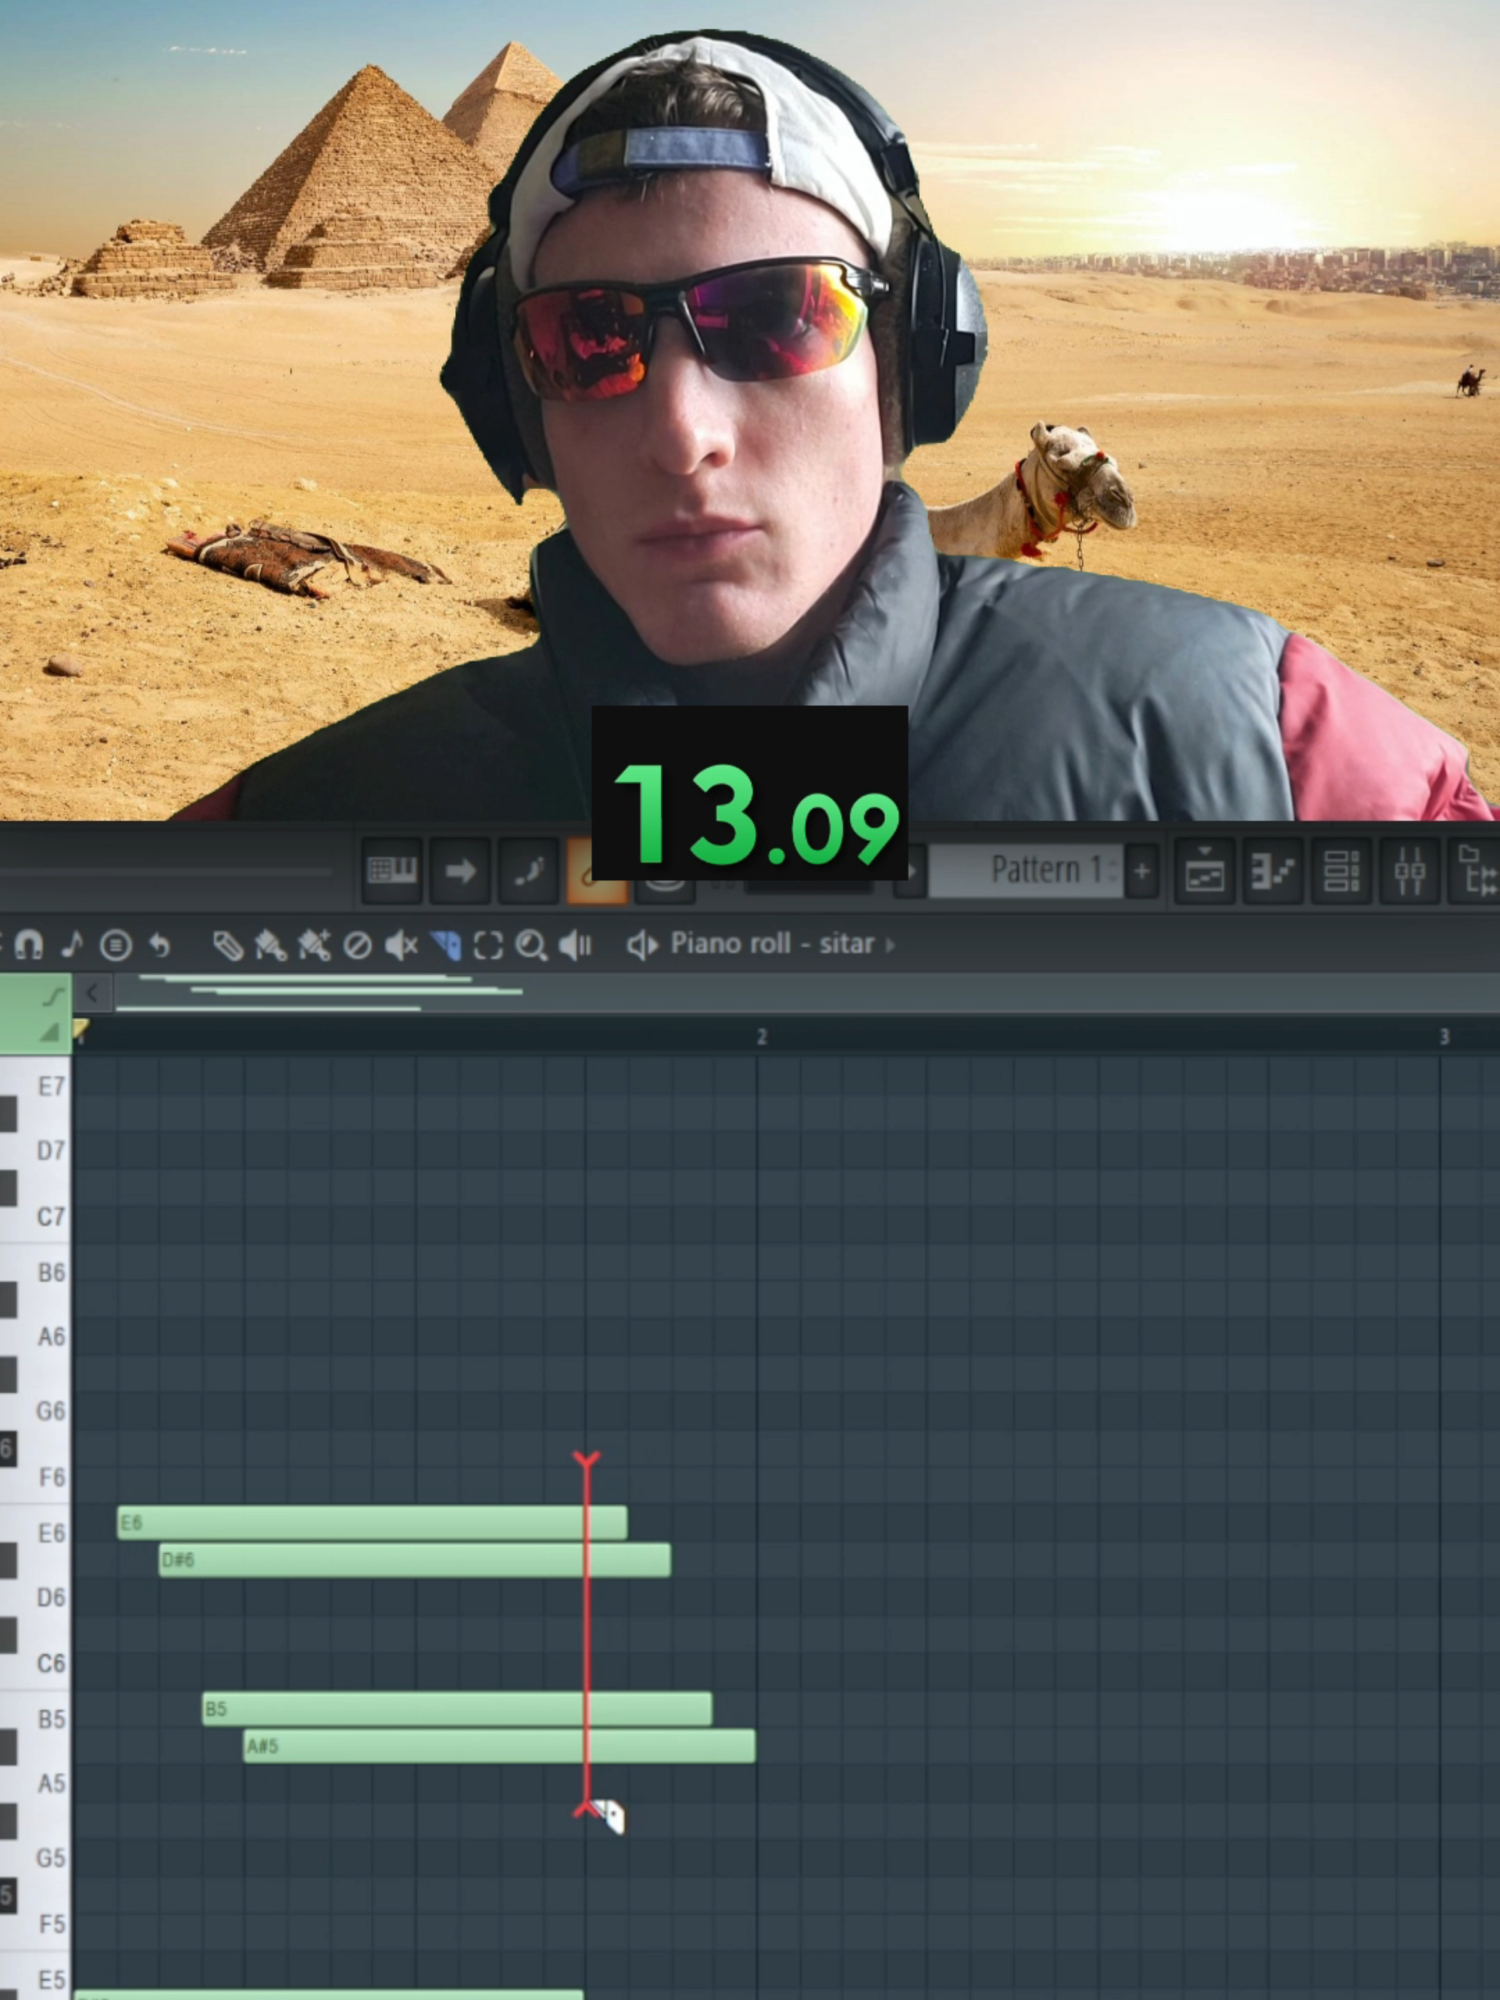The image size is (1500, 2000).
Task: Select the Mute tool
Action: point(401,945)
